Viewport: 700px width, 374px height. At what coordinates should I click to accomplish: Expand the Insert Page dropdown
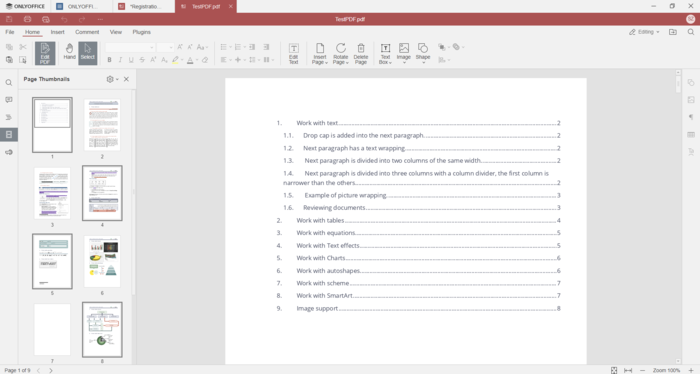point(320,54)
